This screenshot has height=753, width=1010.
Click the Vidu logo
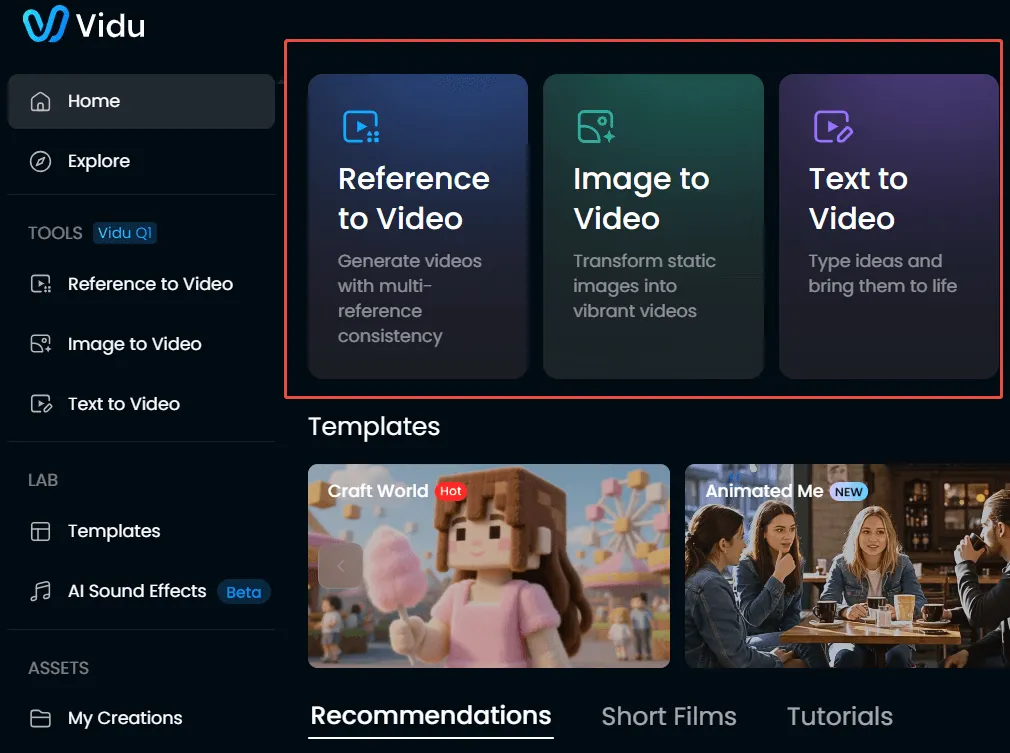coord(83,26)
